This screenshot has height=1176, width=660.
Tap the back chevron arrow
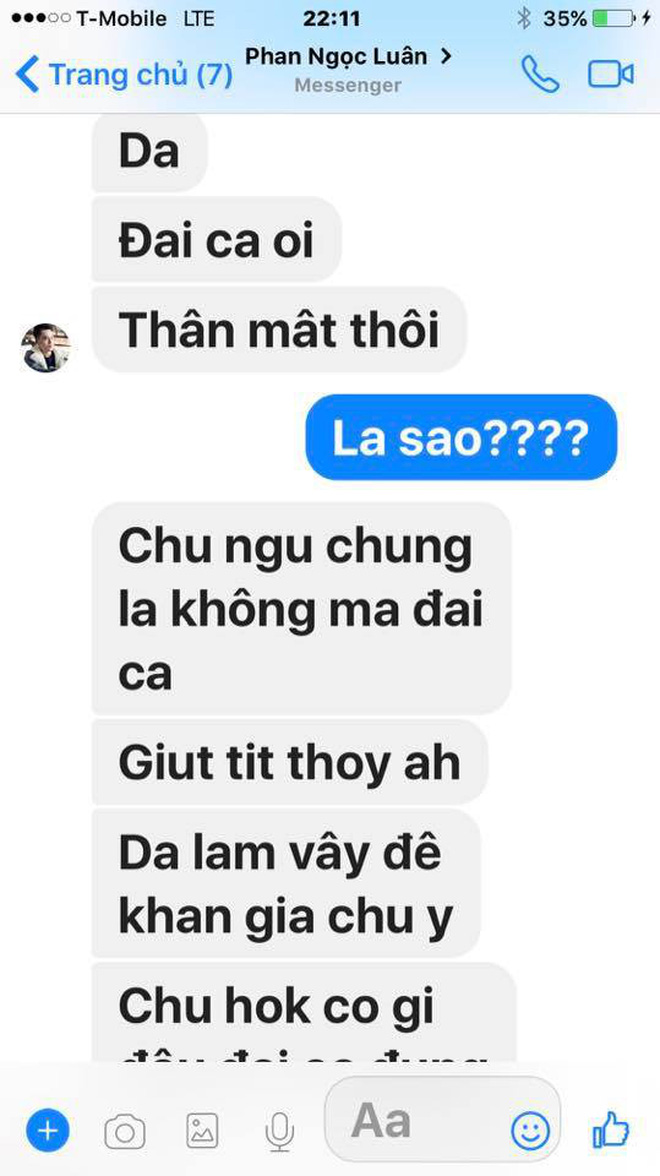click(x=27, y=75)
